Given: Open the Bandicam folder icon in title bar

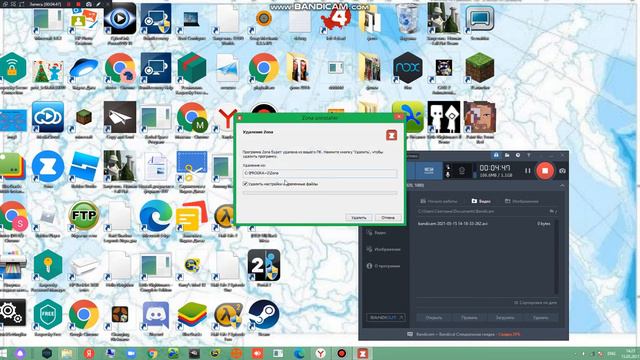Looking at the screenshot, I should tap(507, 156).
